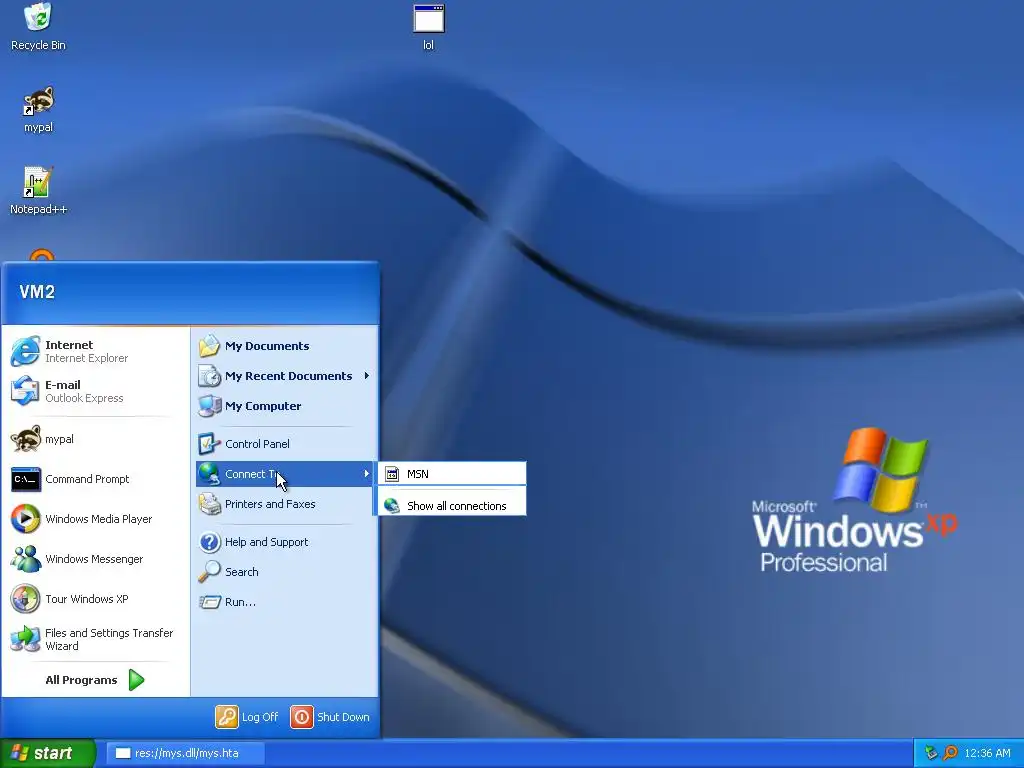Open the Windows Messenger icon
Viewport: 1024px width, 768px height.
[25, 559]
